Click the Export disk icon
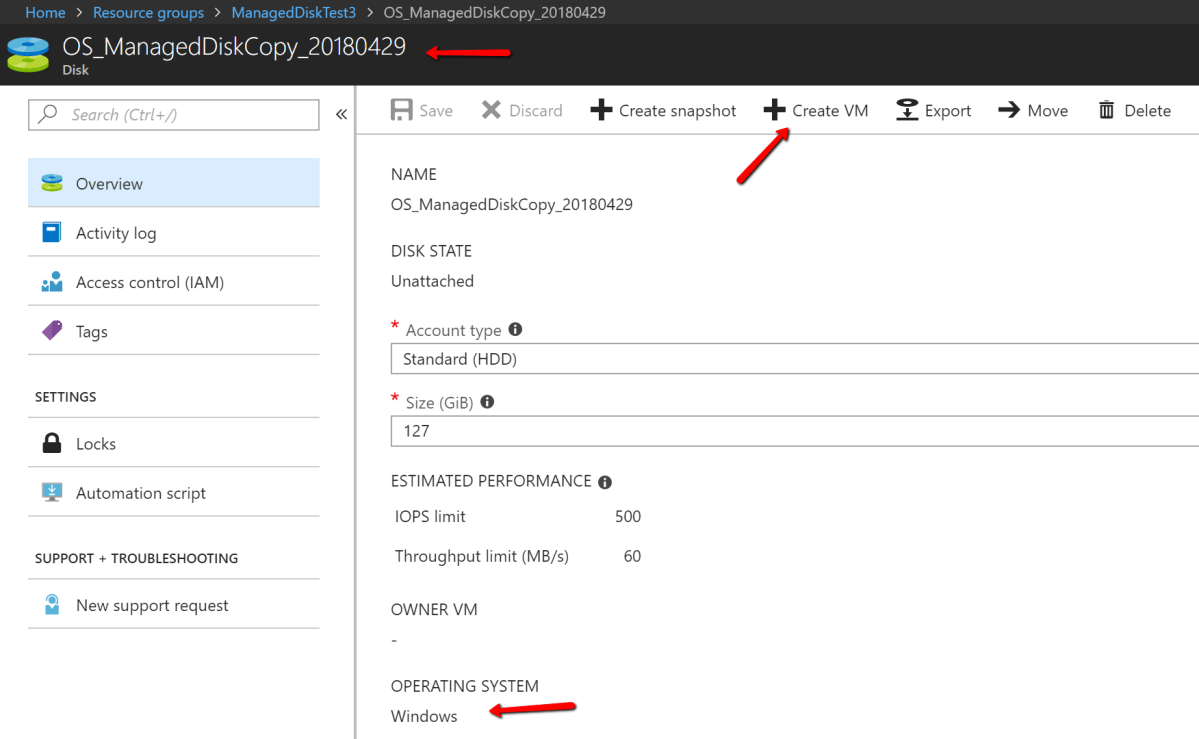This screenshot has height=739, width=1199. (907, 110)
